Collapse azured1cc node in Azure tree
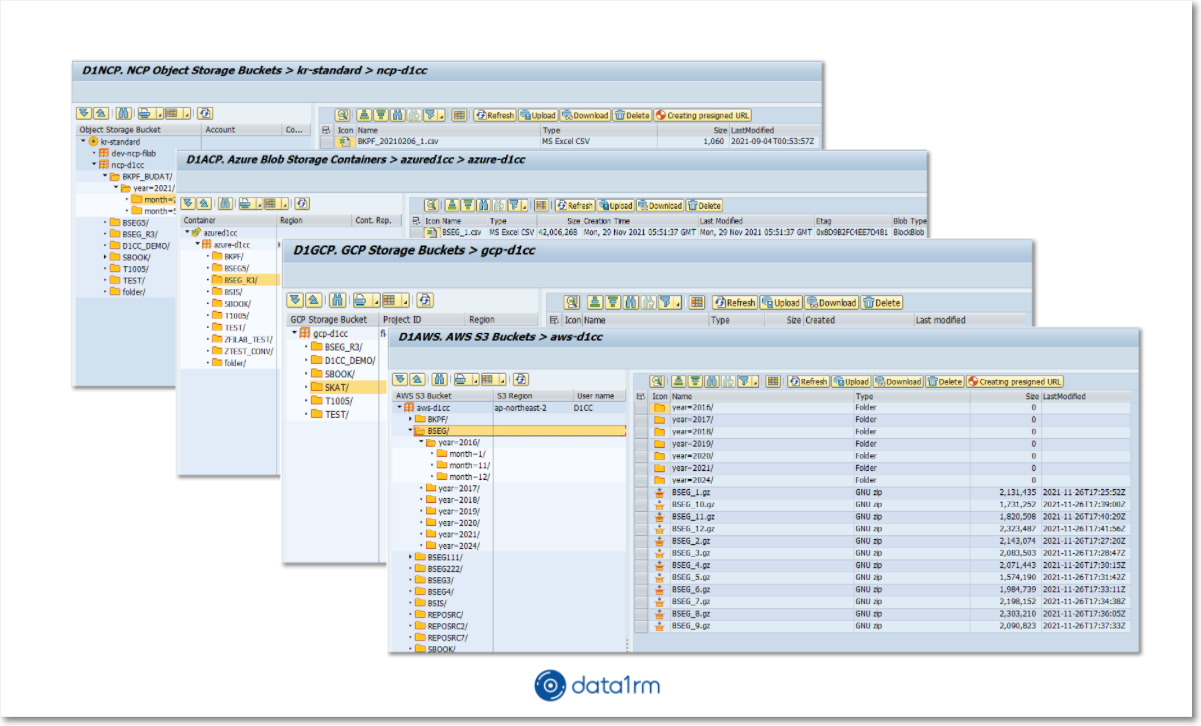The height and width of the screenshot is (726, 1201). point(186,232)
